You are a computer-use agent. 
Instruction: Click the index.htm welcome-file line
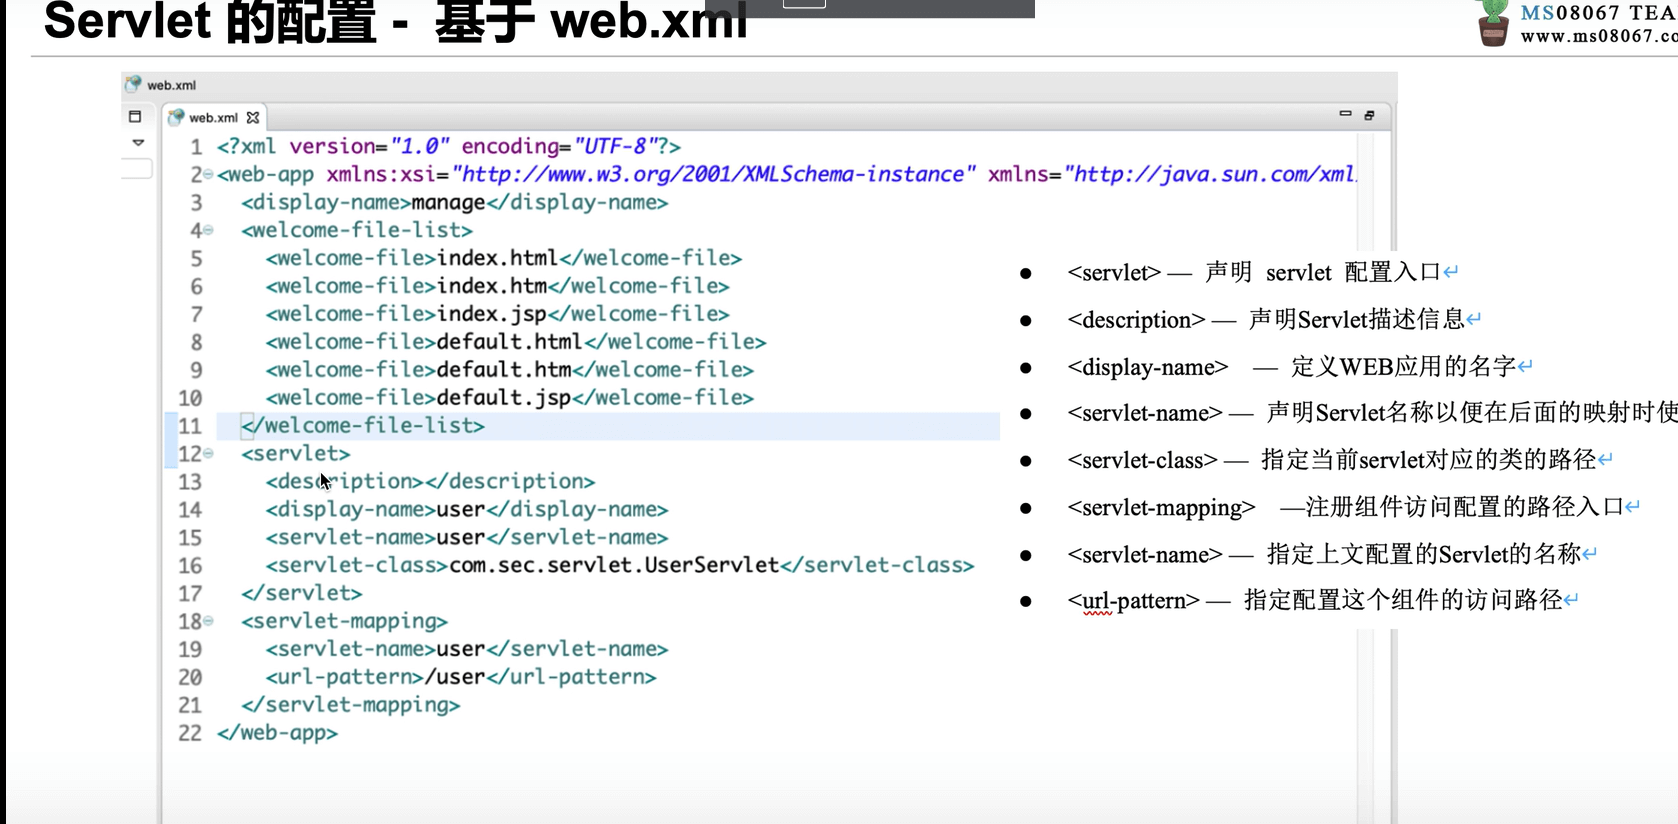point(497,286)
